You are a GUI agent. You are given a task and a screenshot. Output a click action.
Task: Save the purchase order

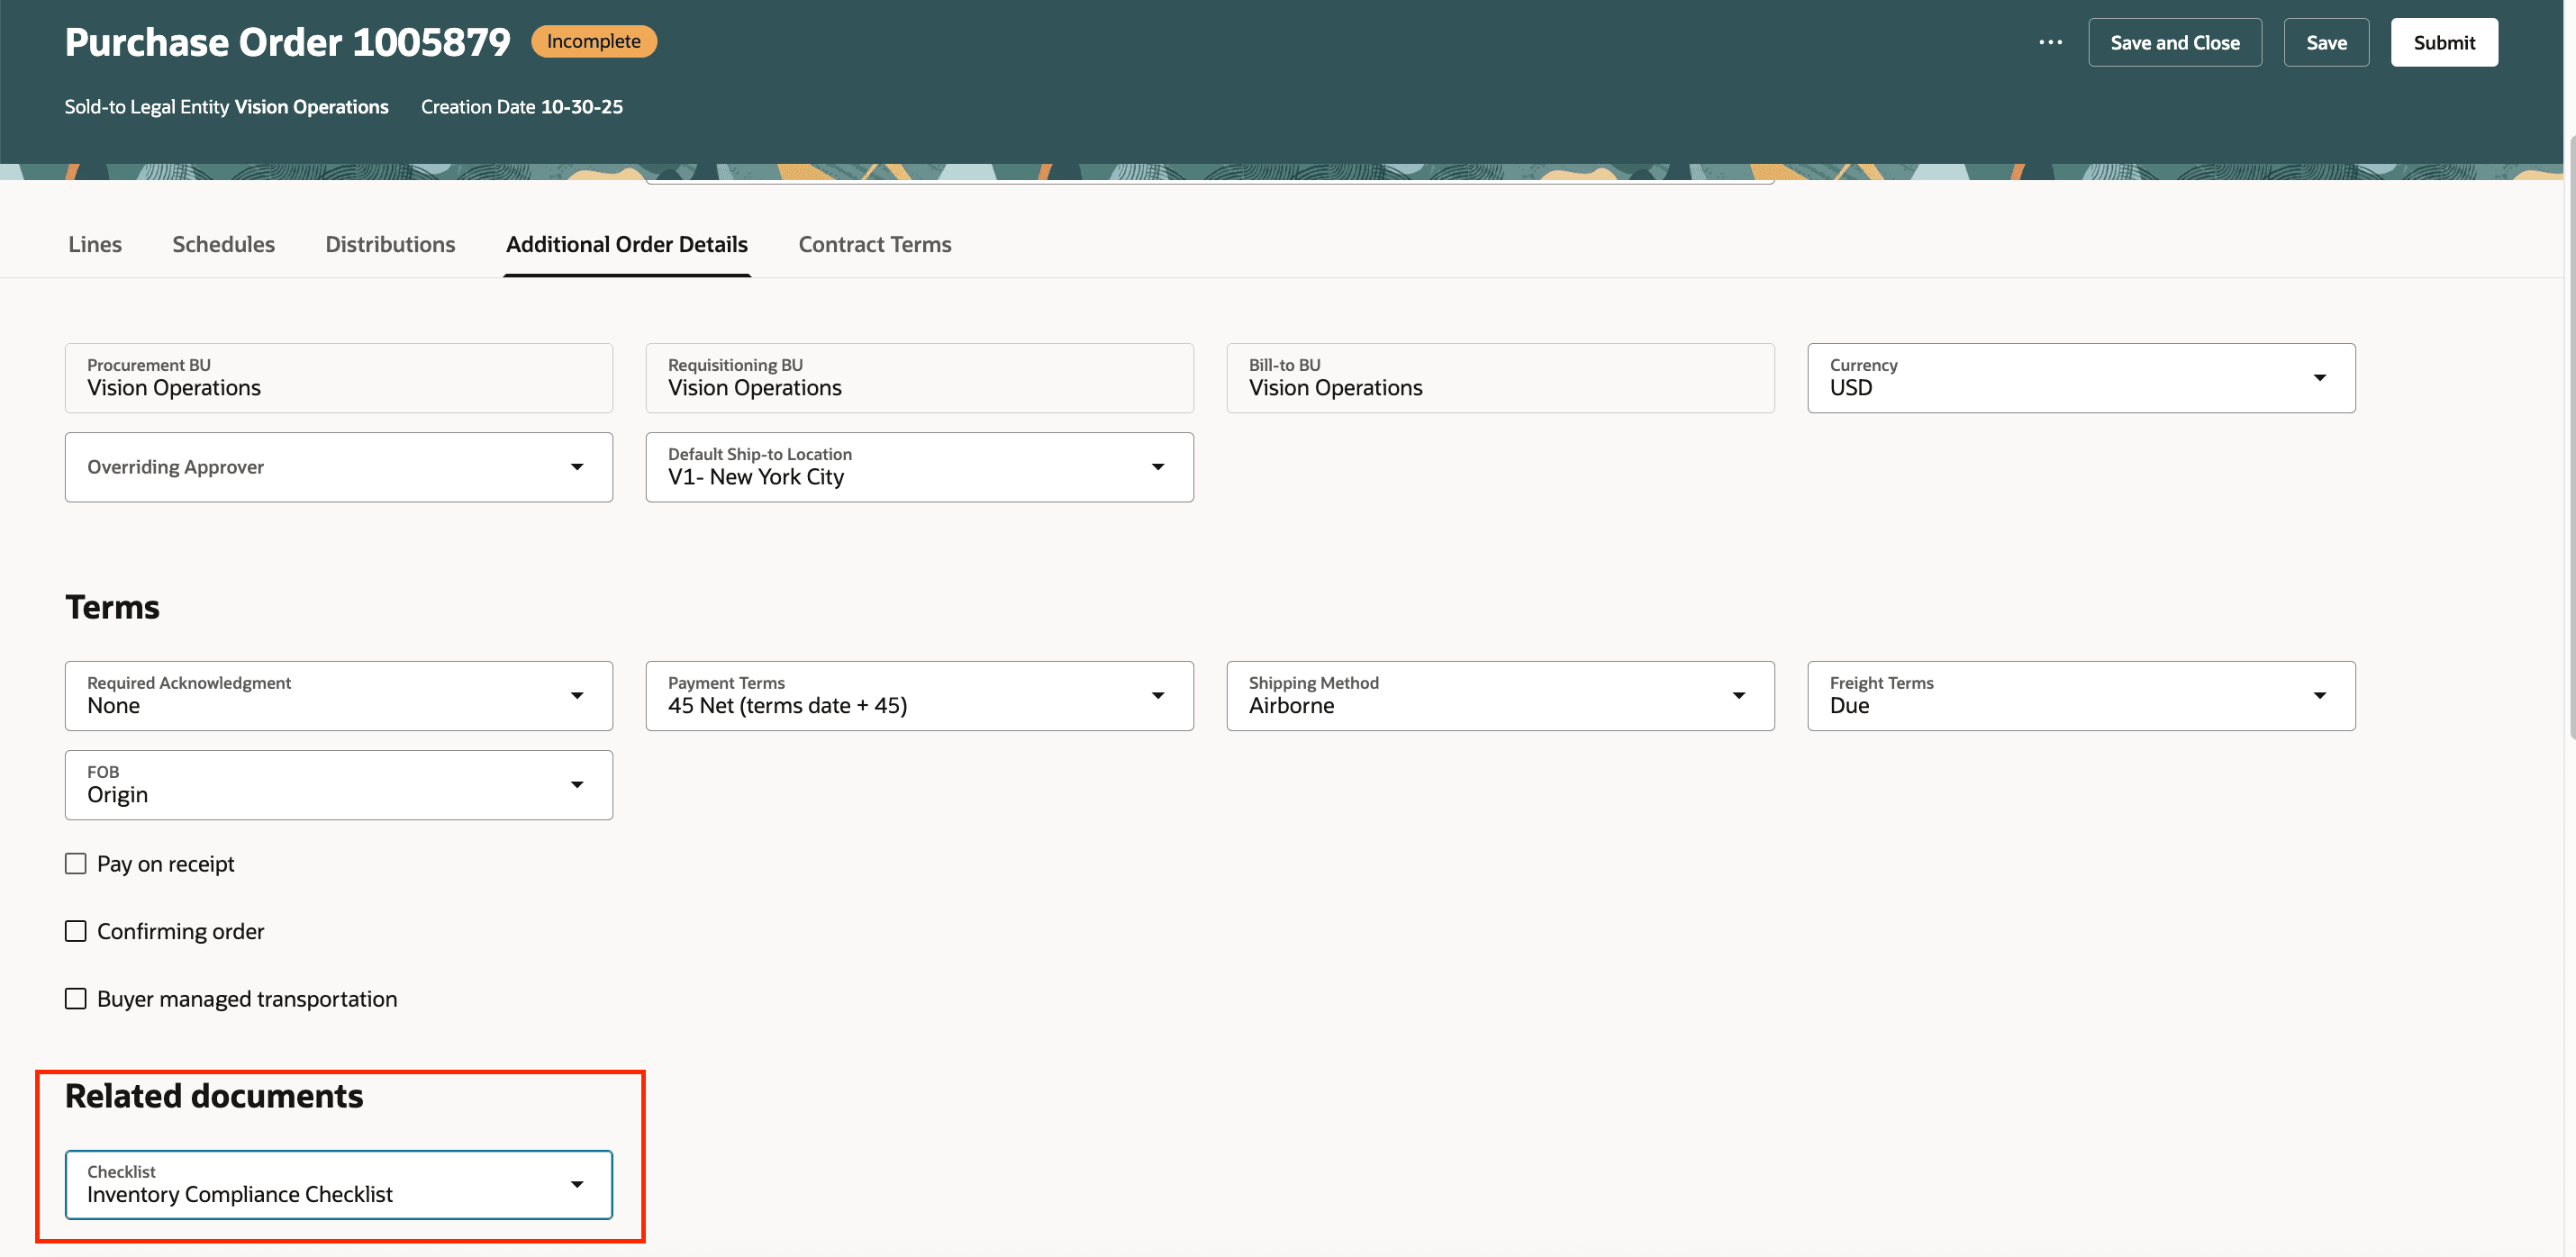[2326, 42]
